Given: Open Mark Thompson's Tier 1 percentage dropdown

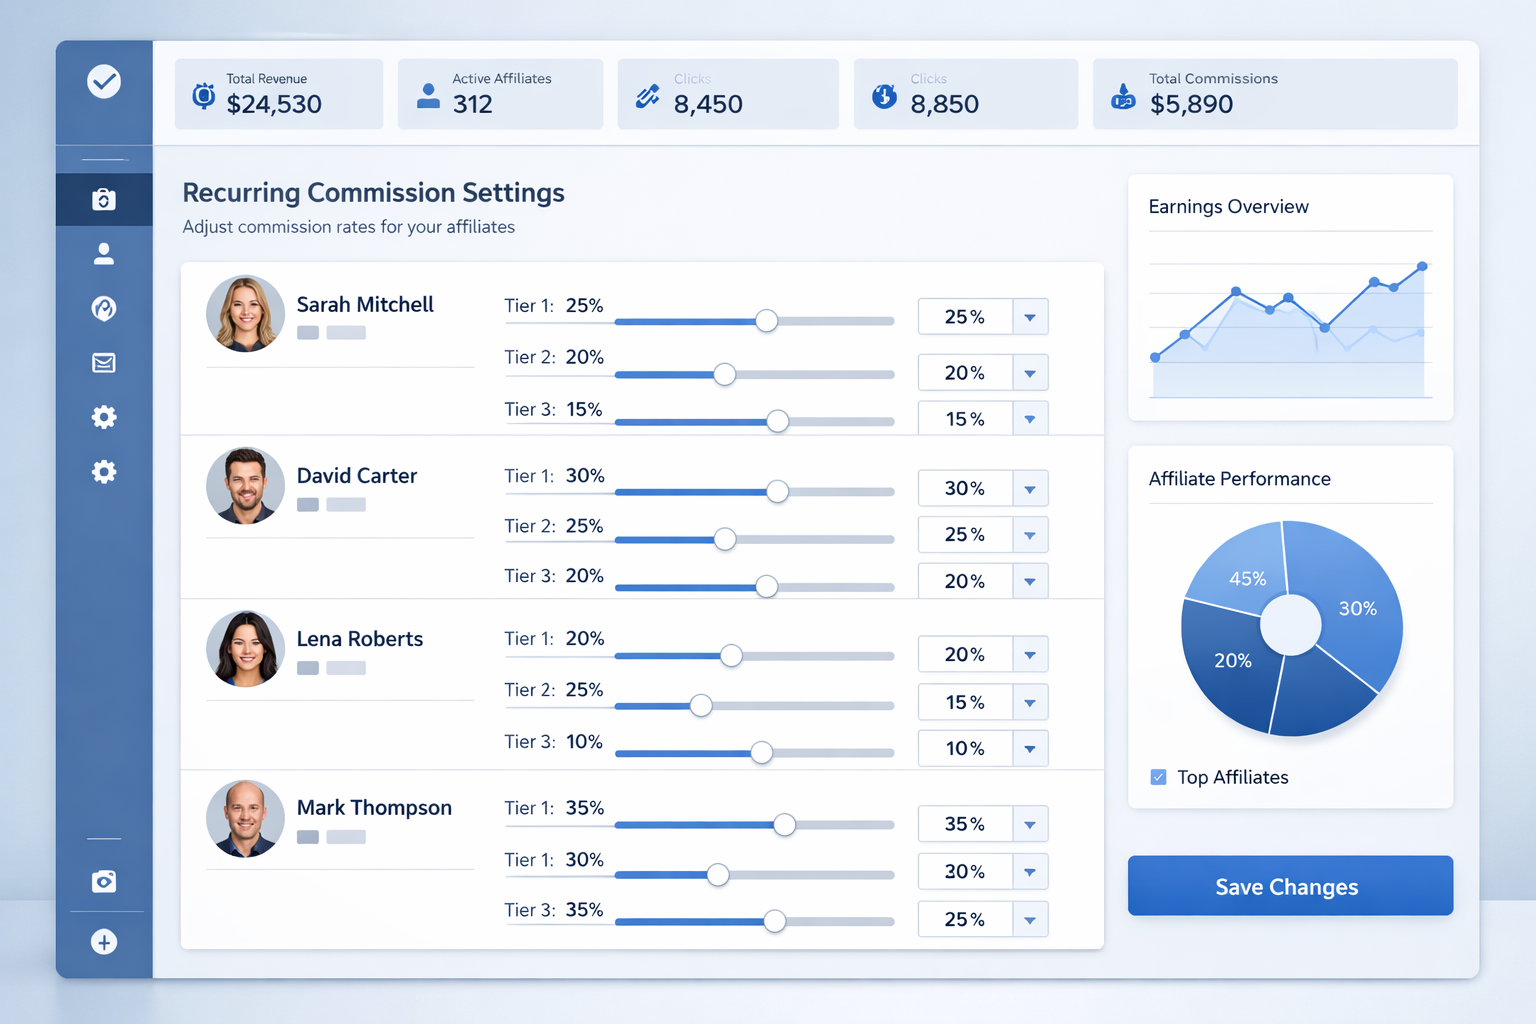Looking at the screenshot, I should 1030,823.
